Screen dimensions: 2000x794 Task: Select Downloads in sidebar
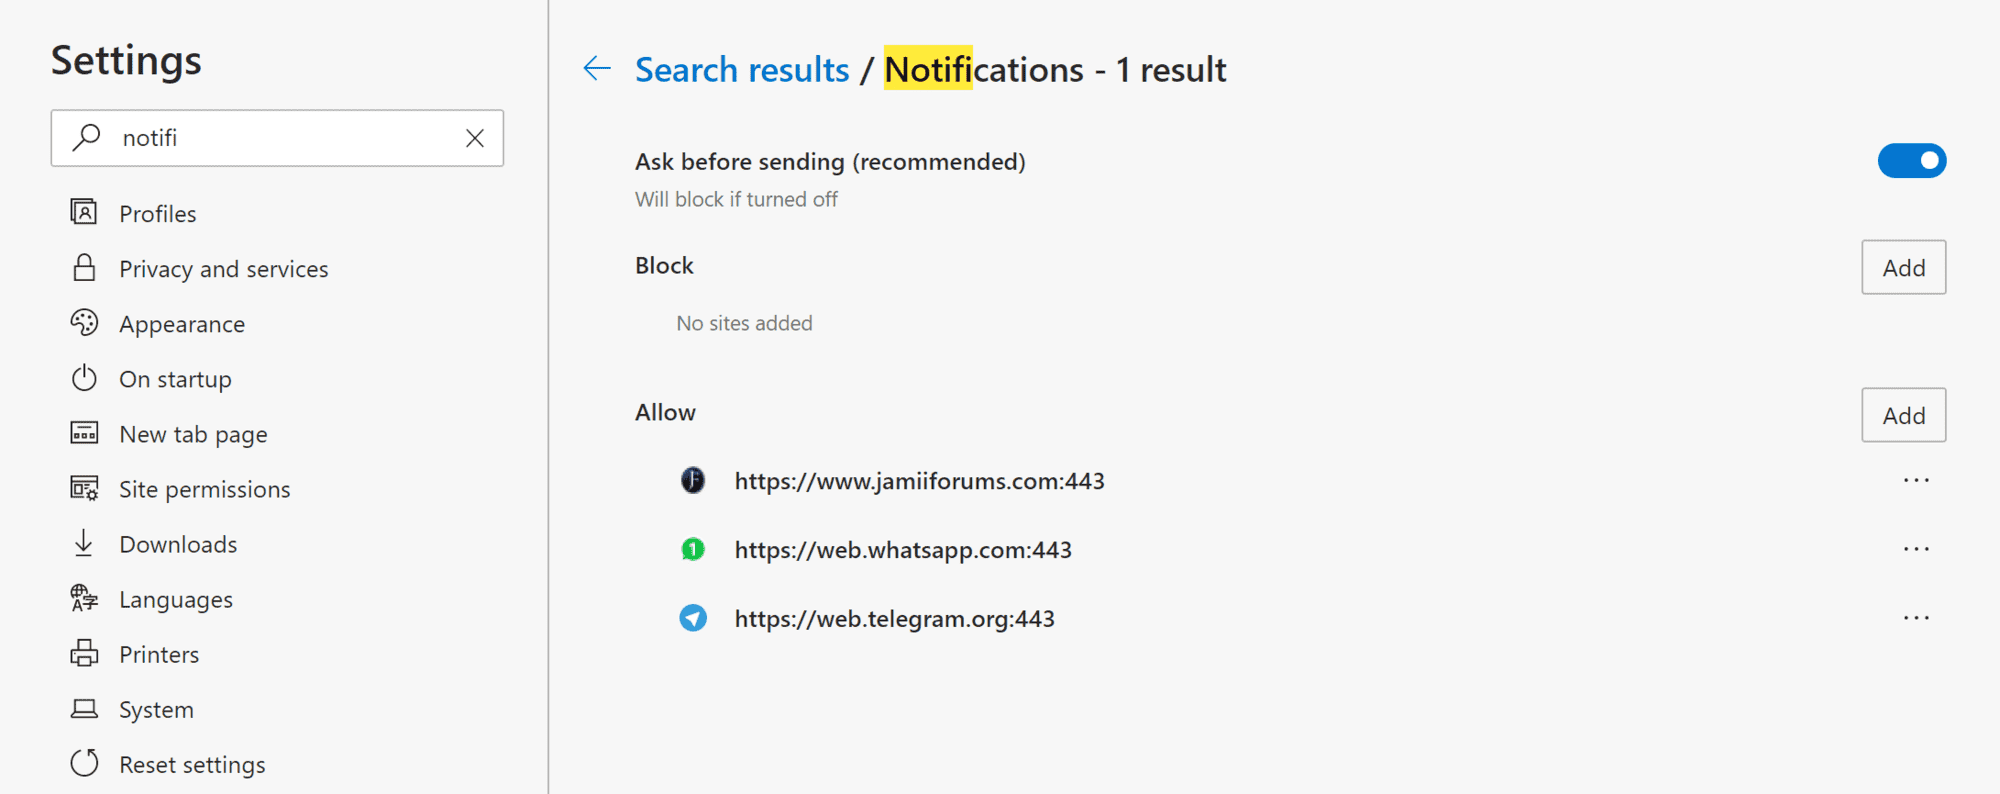(178, 544)
